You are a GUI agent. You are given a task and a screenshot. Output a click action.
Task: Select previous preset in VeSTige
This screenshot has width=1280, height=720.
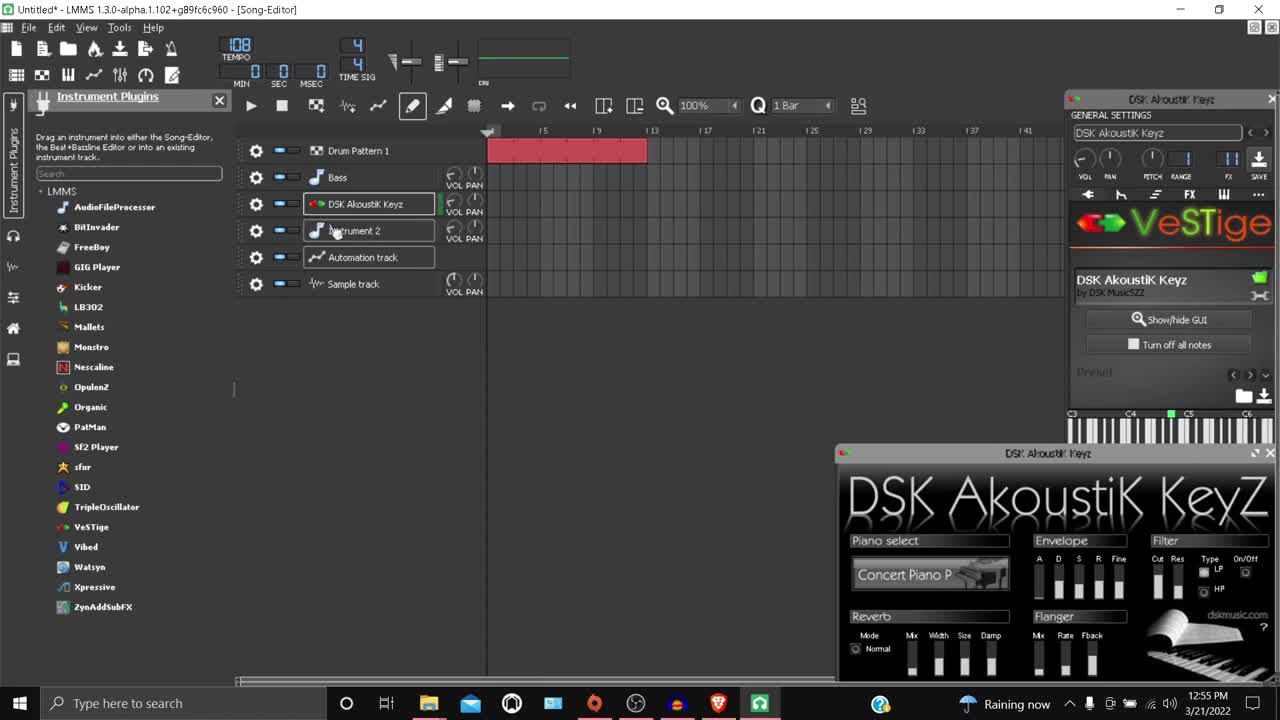tap(1233, 375)
